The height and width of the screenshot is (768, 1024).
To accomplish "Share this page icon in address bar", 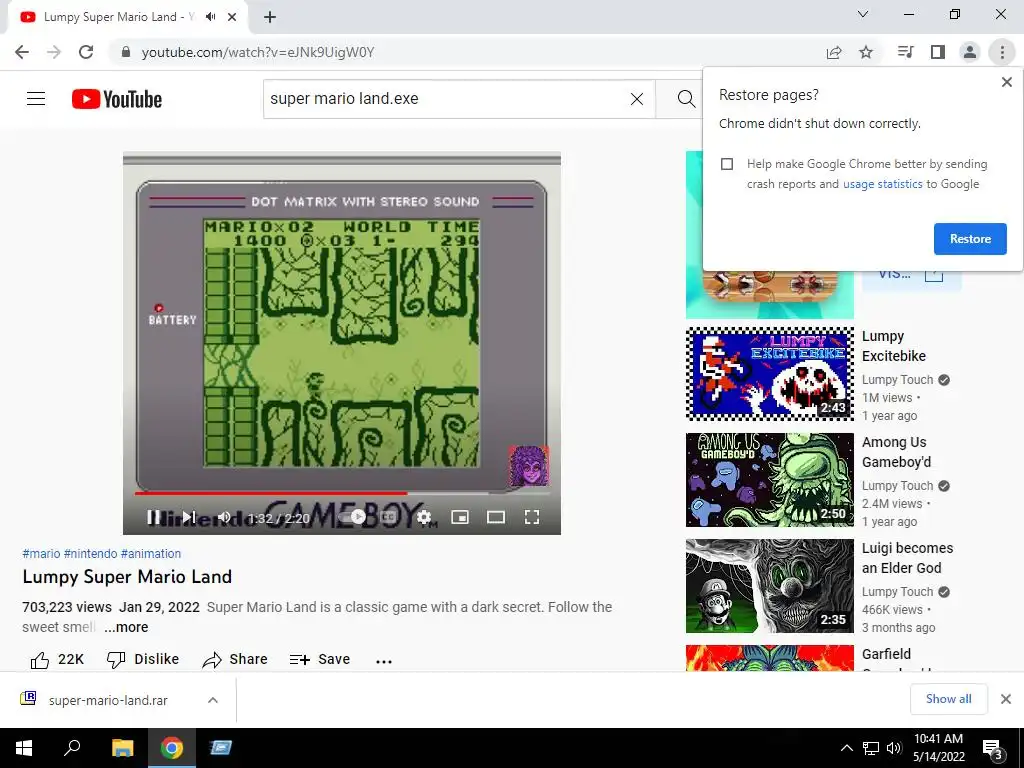I will coord(834,52).
